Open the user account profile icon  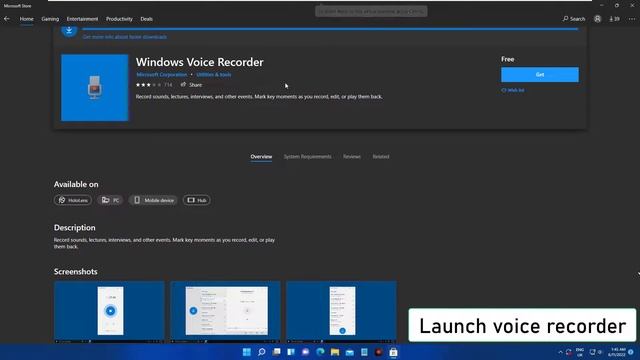click(x=598, y=19)
